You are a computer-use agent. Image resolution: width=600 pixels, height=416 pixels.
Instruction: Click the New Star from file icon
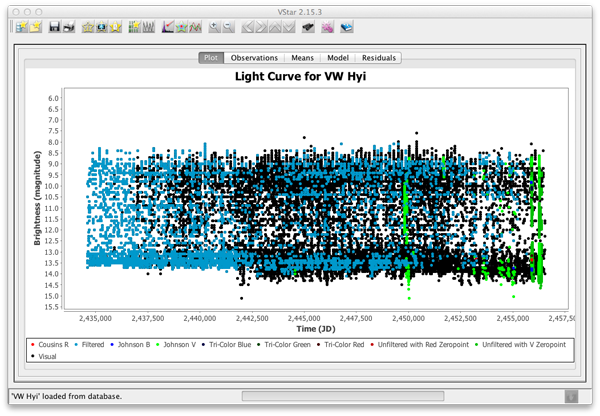(x=35, y=27)
